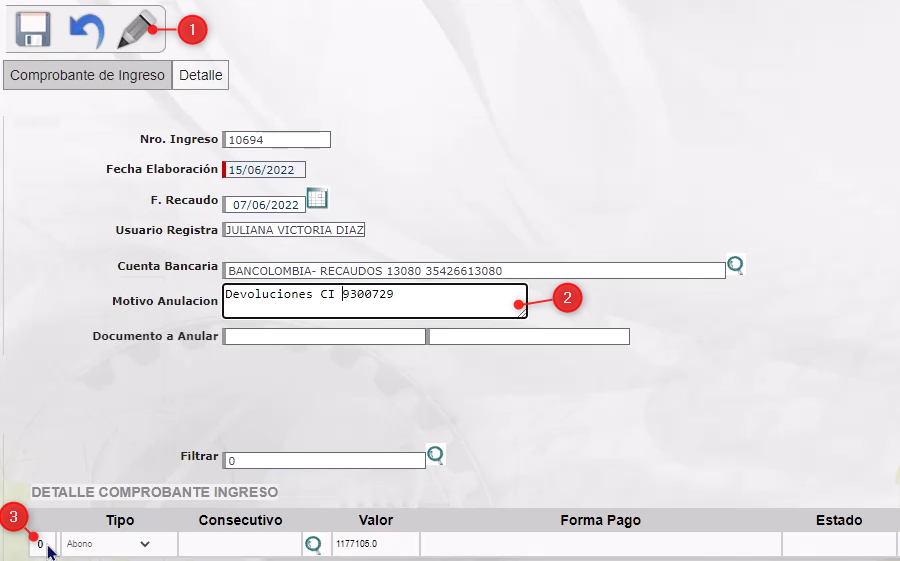900x561 pixels.
Task: Click the blue Undo arrow icon
Action: [x=86, y=30]
